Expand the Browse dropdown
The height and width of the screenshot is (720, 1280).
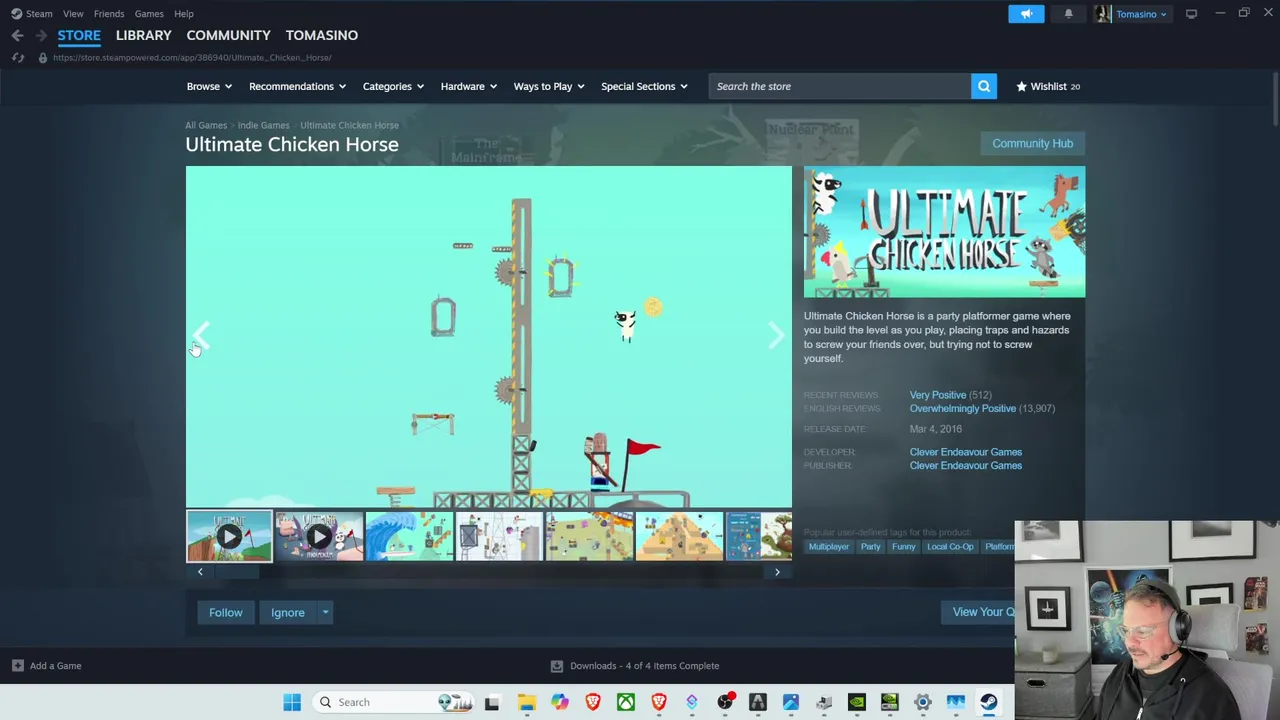pyautogui.click(x=209, y=86)
